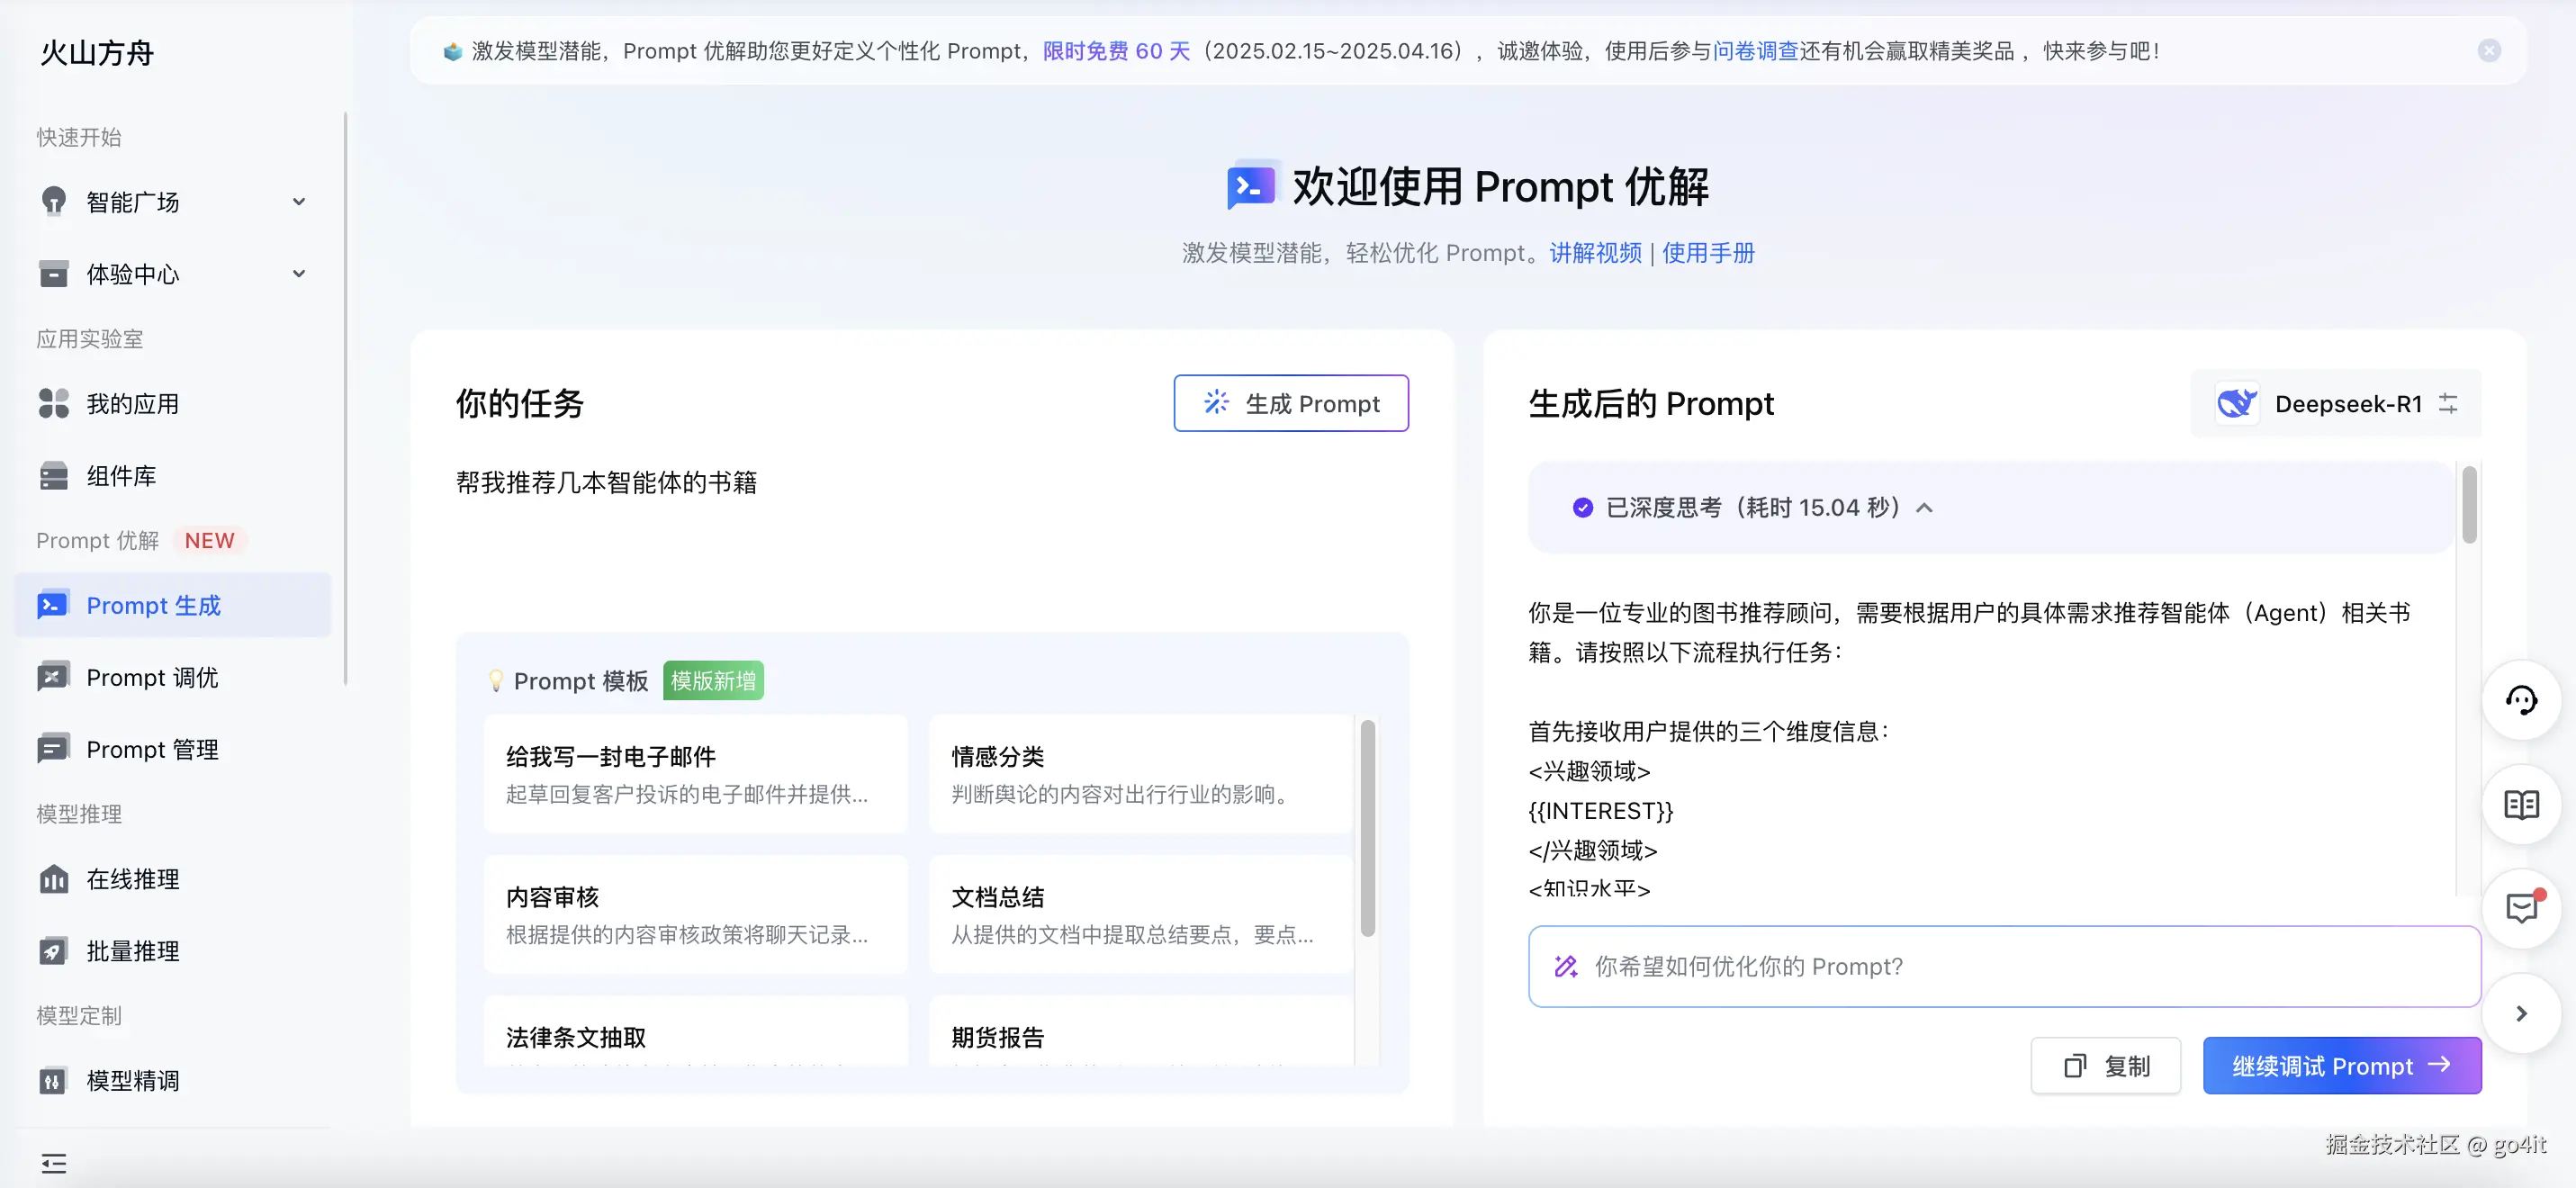Open the documentation book icon
The height and width of the screenshot is (1188, 2576).
click(x=2523, y=804)
